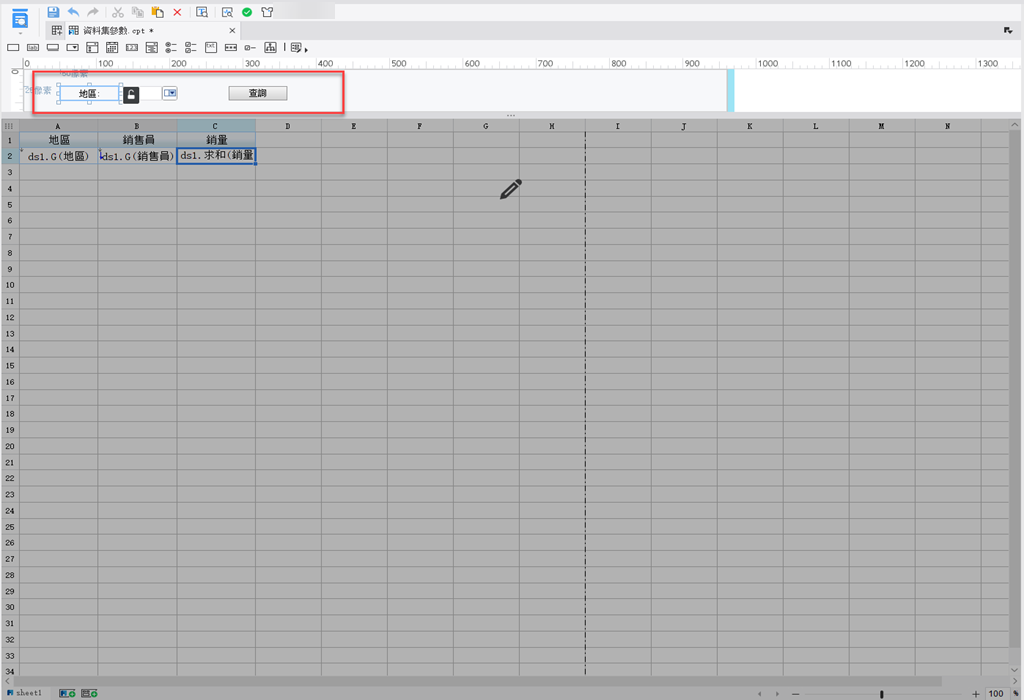Click the T-shirt theme icon
Viewport: 1024px width, 700px height.
pyautogui.click(x=267, y=12)
